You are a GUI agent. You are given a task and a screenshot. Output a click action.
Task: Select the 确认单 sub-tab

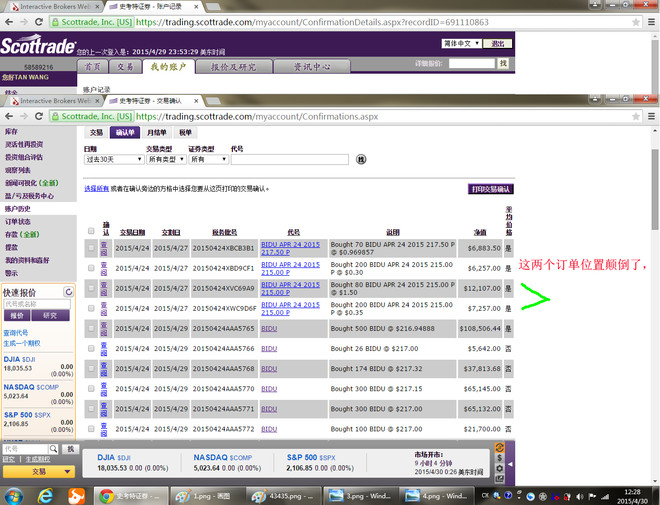click(x=125, y=133)
